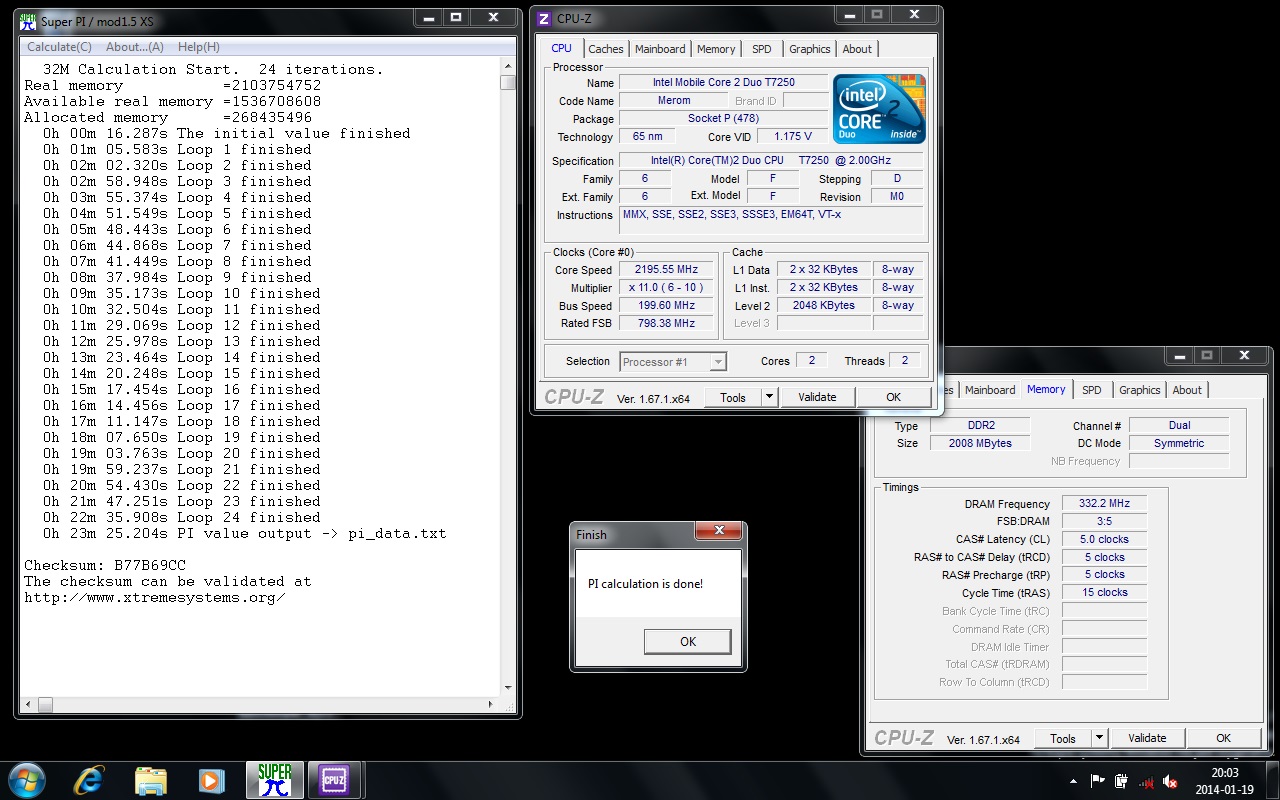Click the power plug tray icon
Image resolution: width=1280 pixels, height=800 pixels.
click(x=1122, y=781)
